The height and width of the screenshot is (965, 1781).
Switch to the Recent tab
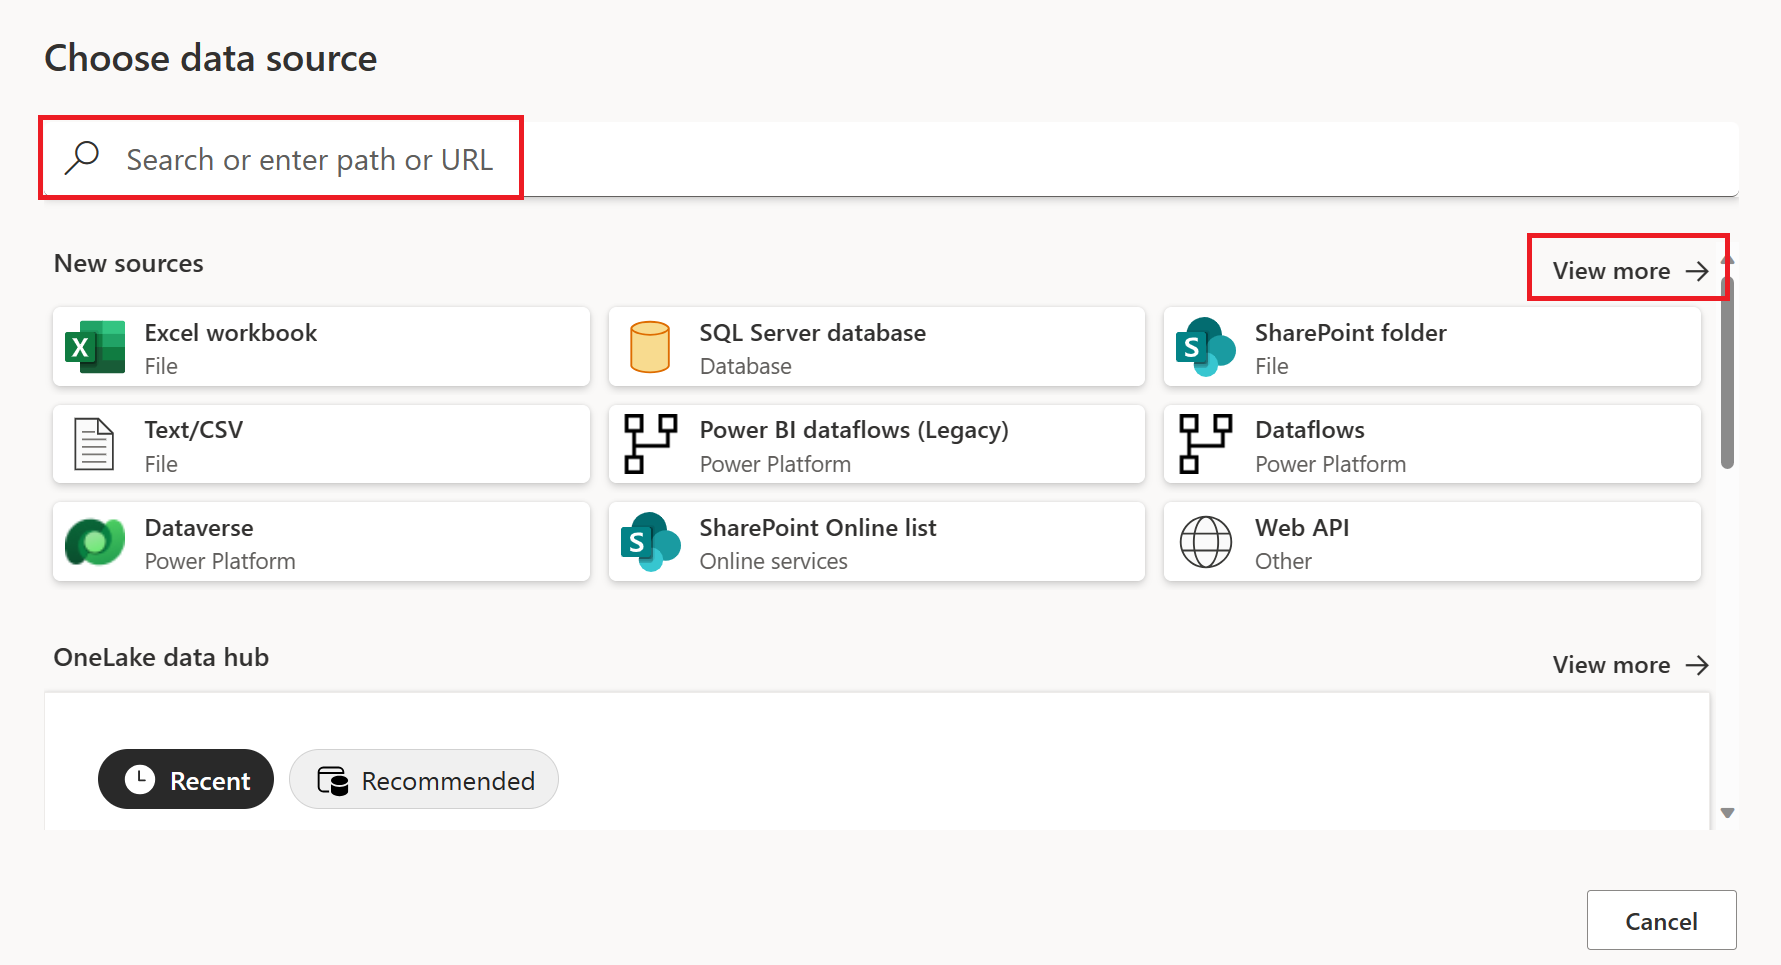click(x=186, y=779)
